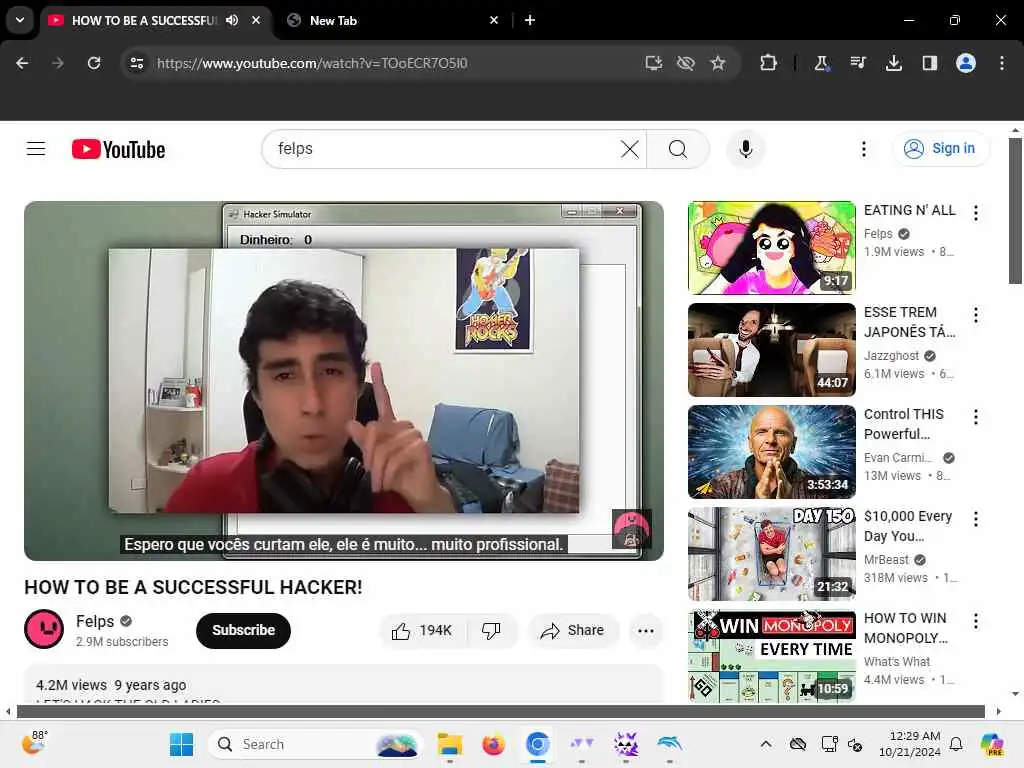Click the Sign in button
The height and width of the screenshot is (768, 1024).
(x=940, y=149)
